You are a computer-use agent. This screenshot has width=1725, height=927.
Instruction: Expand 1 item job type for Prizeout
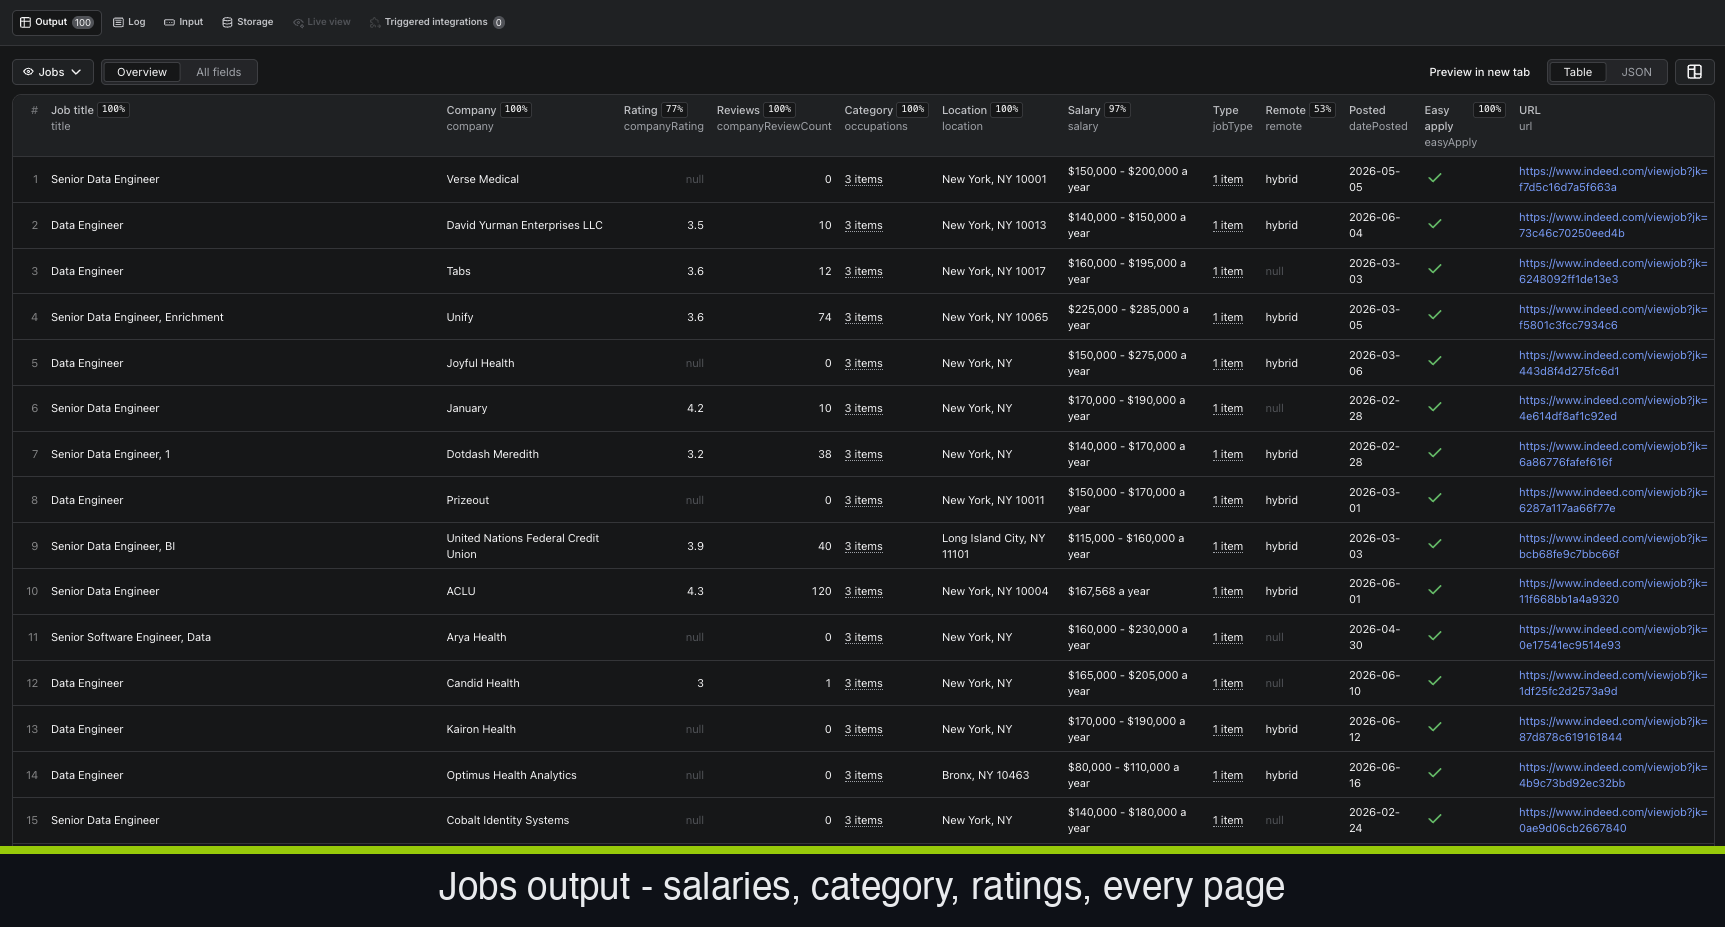(x=1227, y=501)
